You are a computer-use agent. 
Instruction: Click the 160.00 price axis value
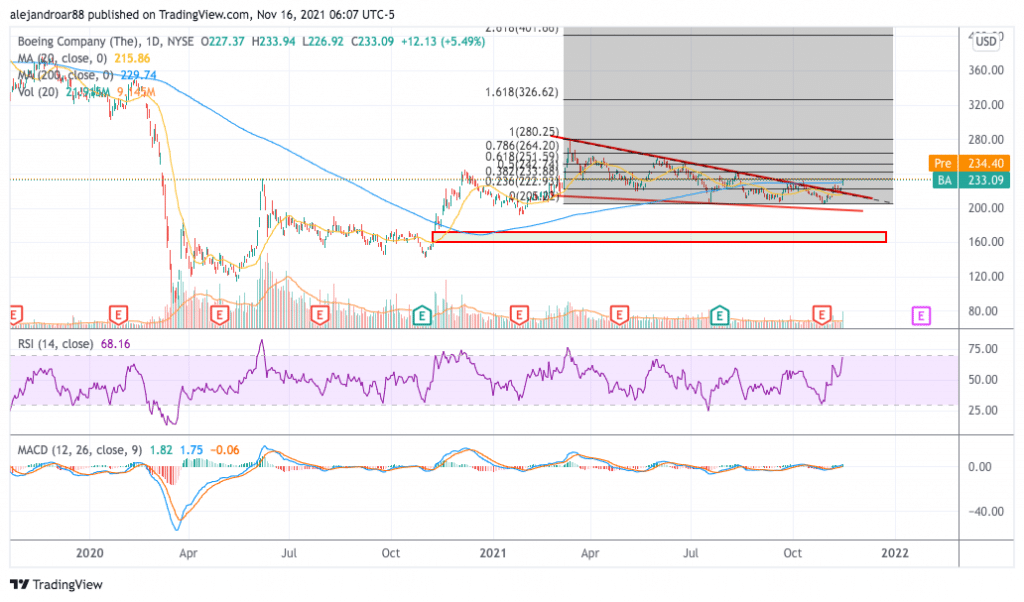(985, 242)
